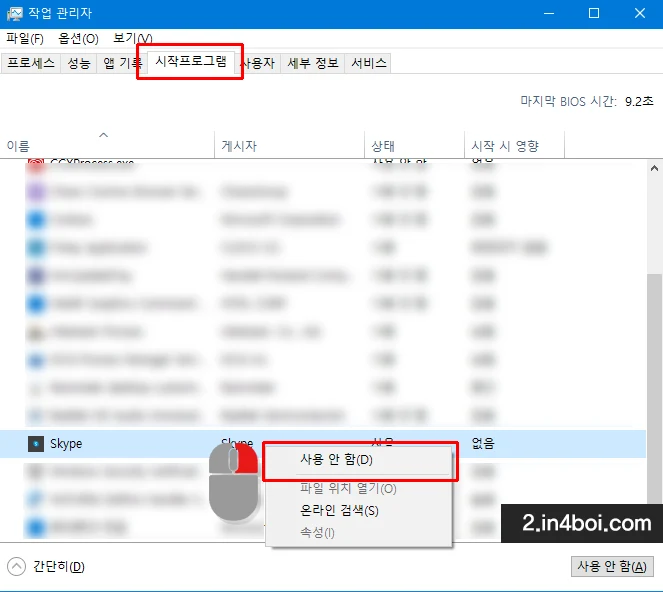Switch to the 앱 기록 tab
Image resolution: width=663 pixels, height=592 pixels.
[x=122, y=63]
